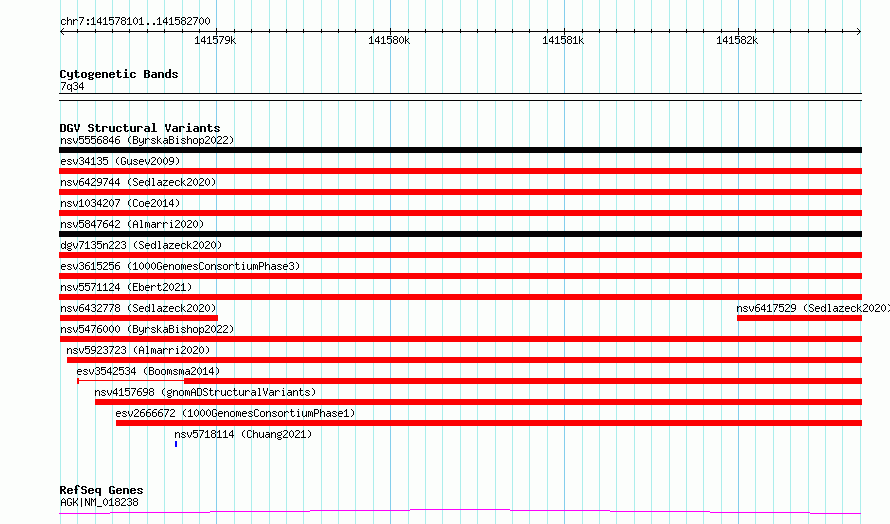Click the 141582k ruler position
Image resolution: width=890 pixels, height=524 pixels.
(x=737, y=40)
